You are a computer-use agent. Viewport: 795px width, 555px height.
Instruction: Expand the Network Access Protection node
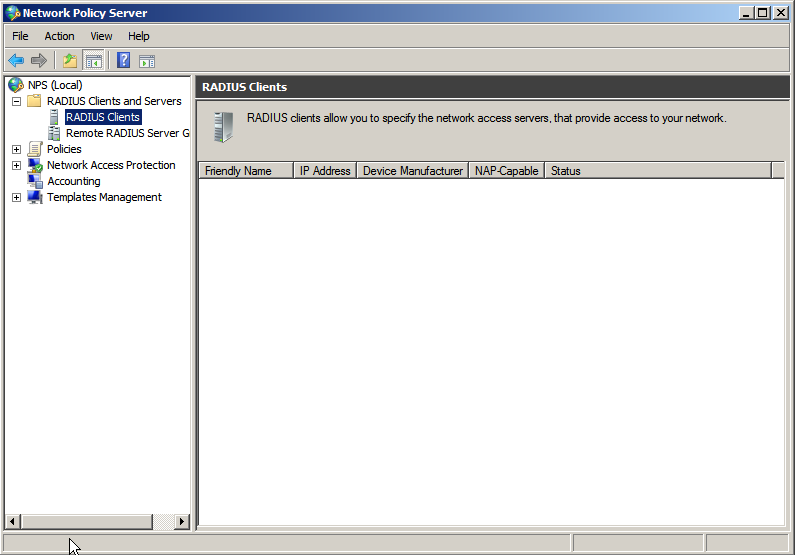(16, 165)
